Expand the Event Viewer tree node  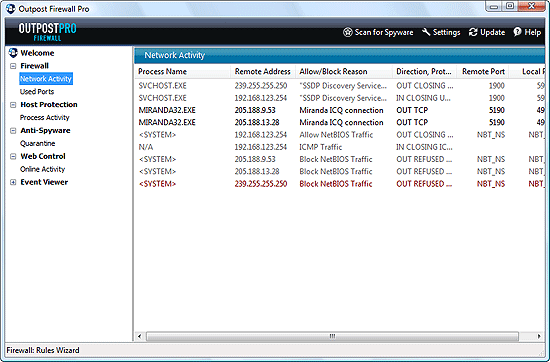point(13,182)
